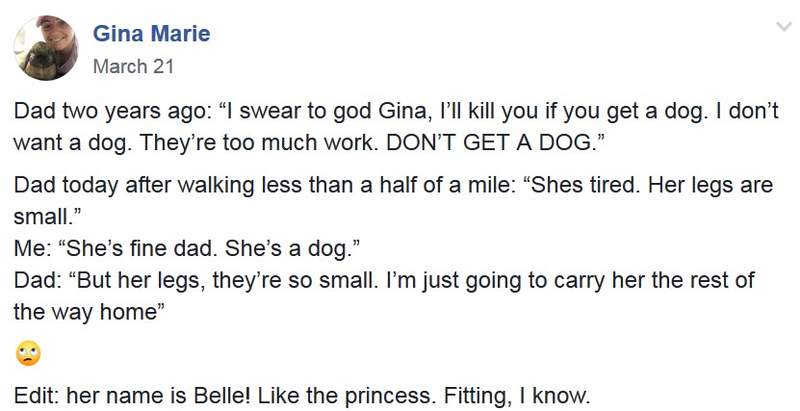Open the Gina Marie profile link
This screenshot has height=411, width=800.
coord(151,34)
